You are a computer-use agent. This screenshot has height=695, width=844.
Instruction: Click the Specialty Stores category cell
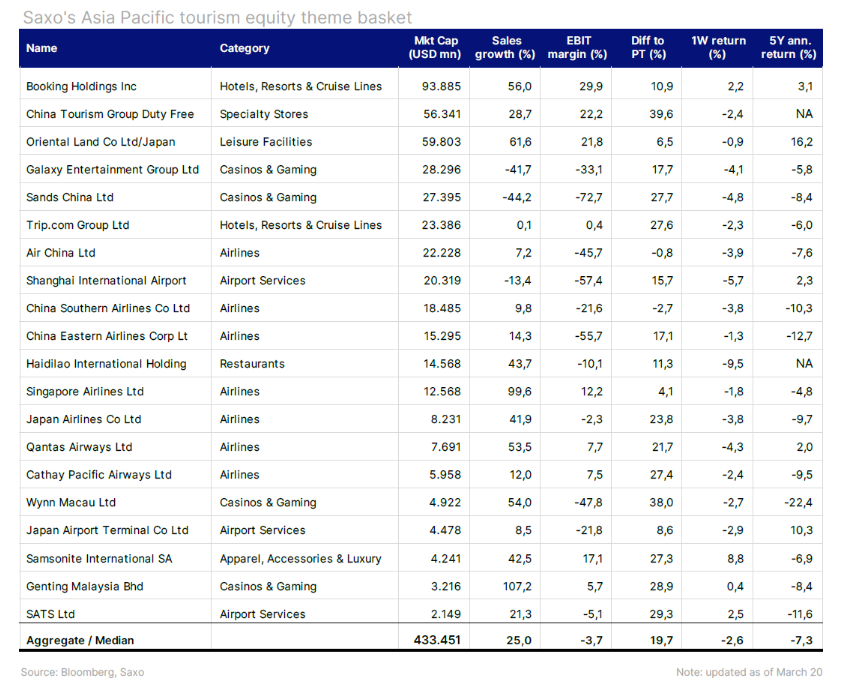coord(264,114)
